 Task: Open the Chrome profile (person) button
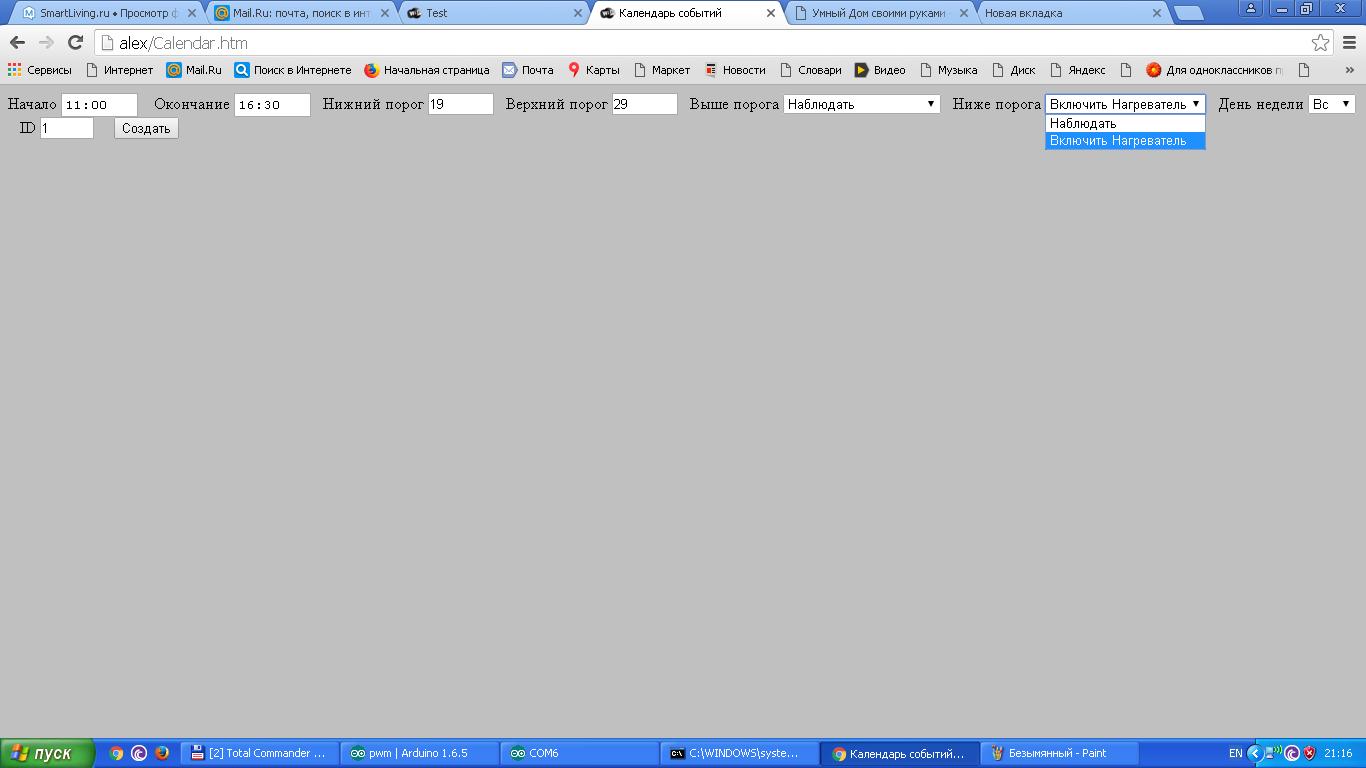pyautogui.click(x=1251, y=8)
